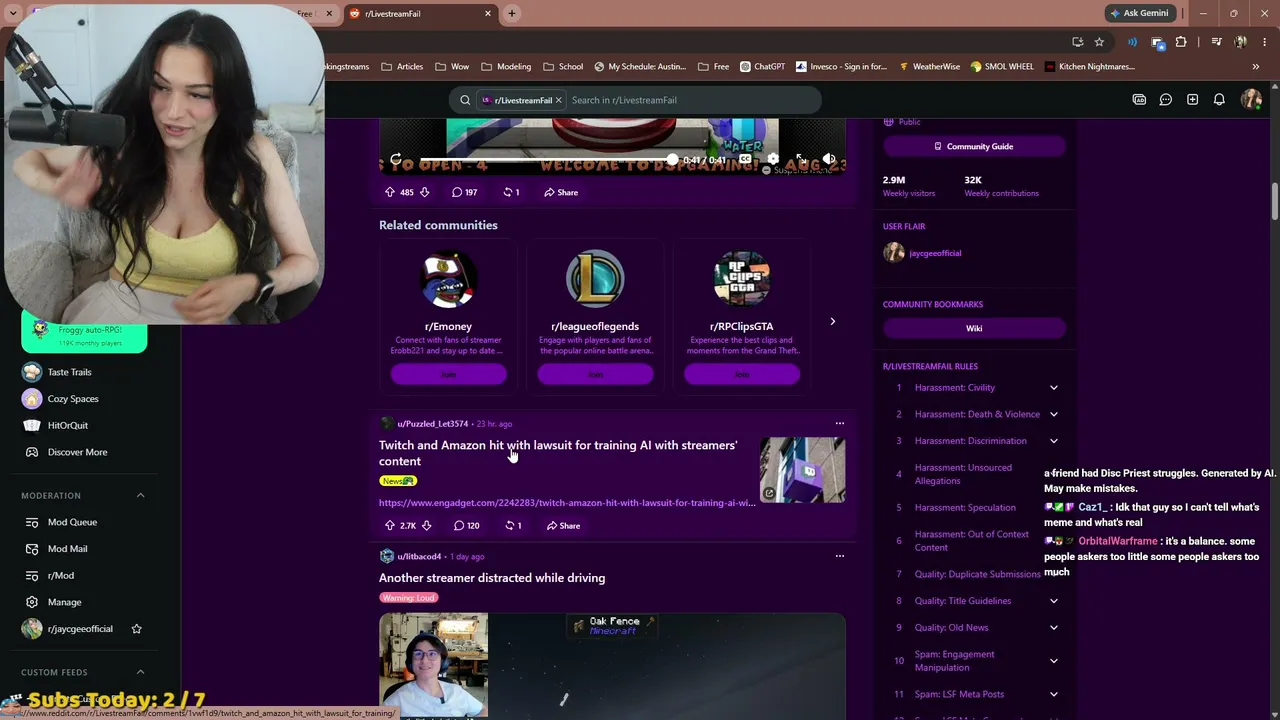
Task: Open 'Another streamer distracted while driving' post
Action: pos(492,578)
